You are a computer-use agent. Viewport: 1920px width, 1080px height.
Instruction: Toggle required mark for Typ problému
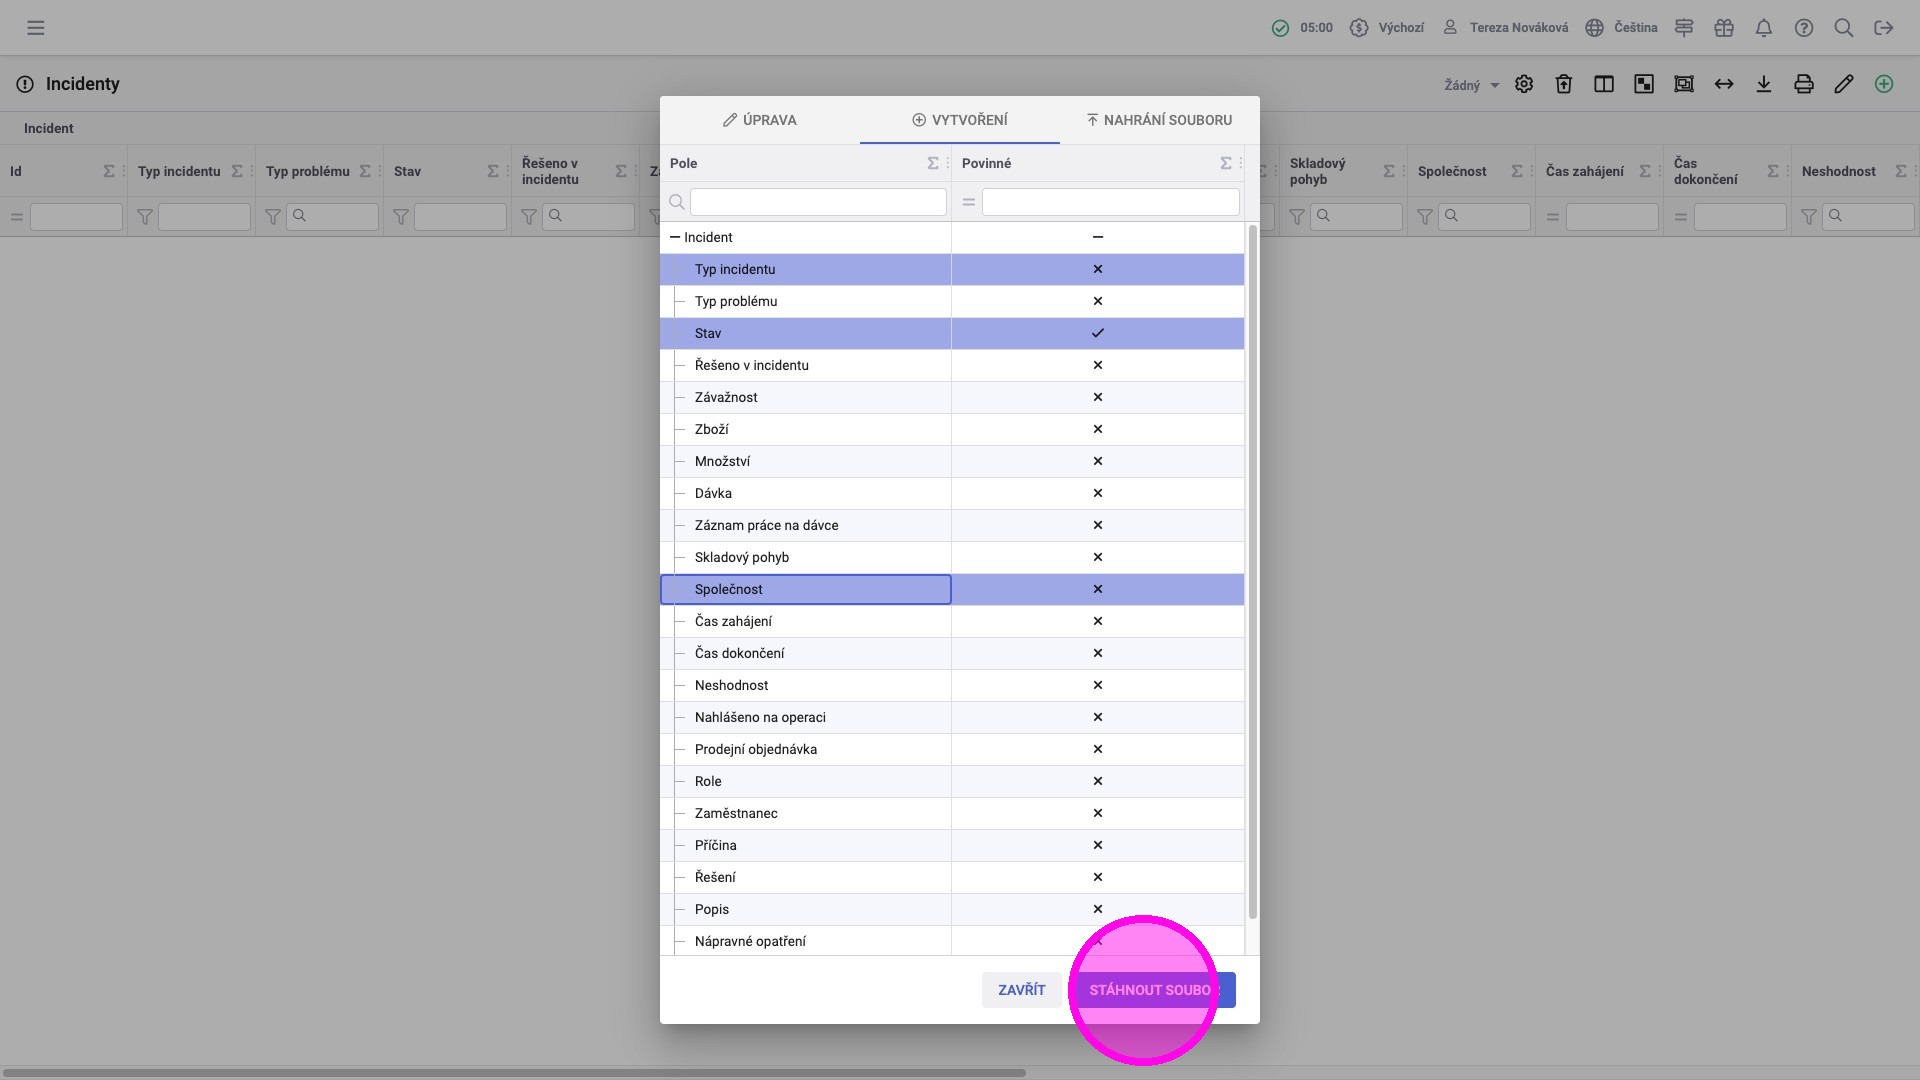click(1097, 301)
